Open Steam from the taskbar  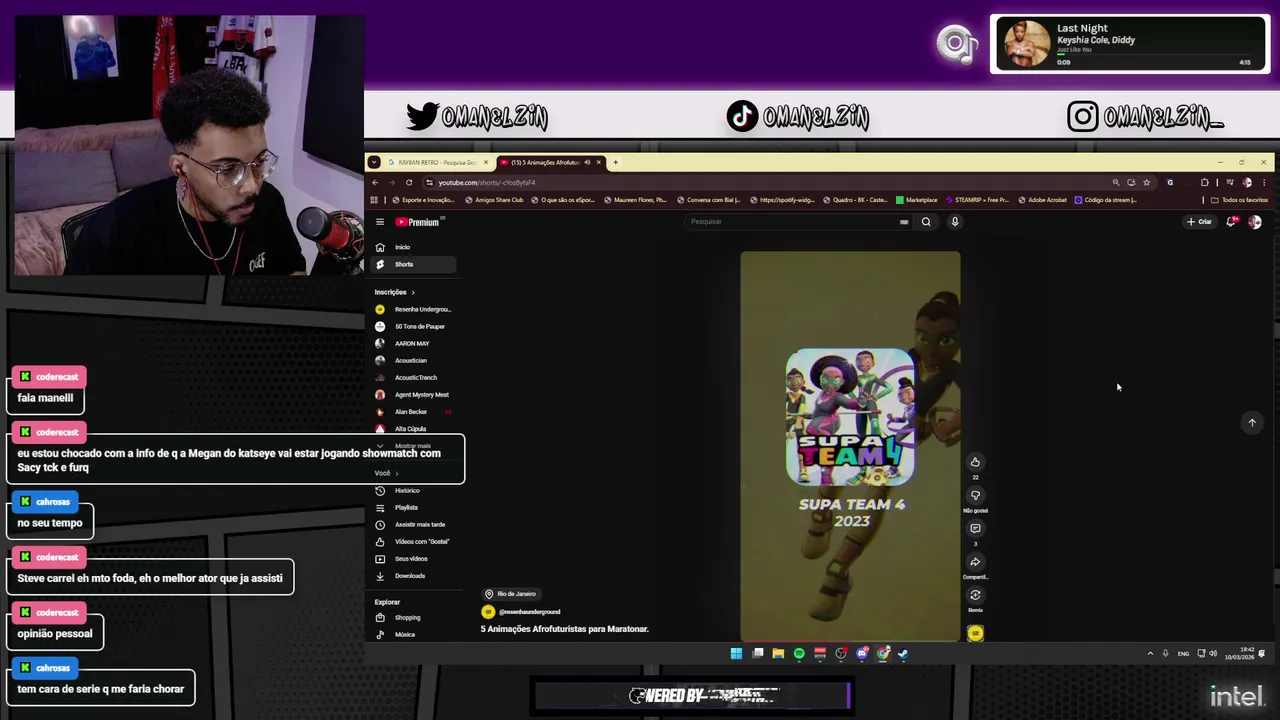[x=904, y=654]
